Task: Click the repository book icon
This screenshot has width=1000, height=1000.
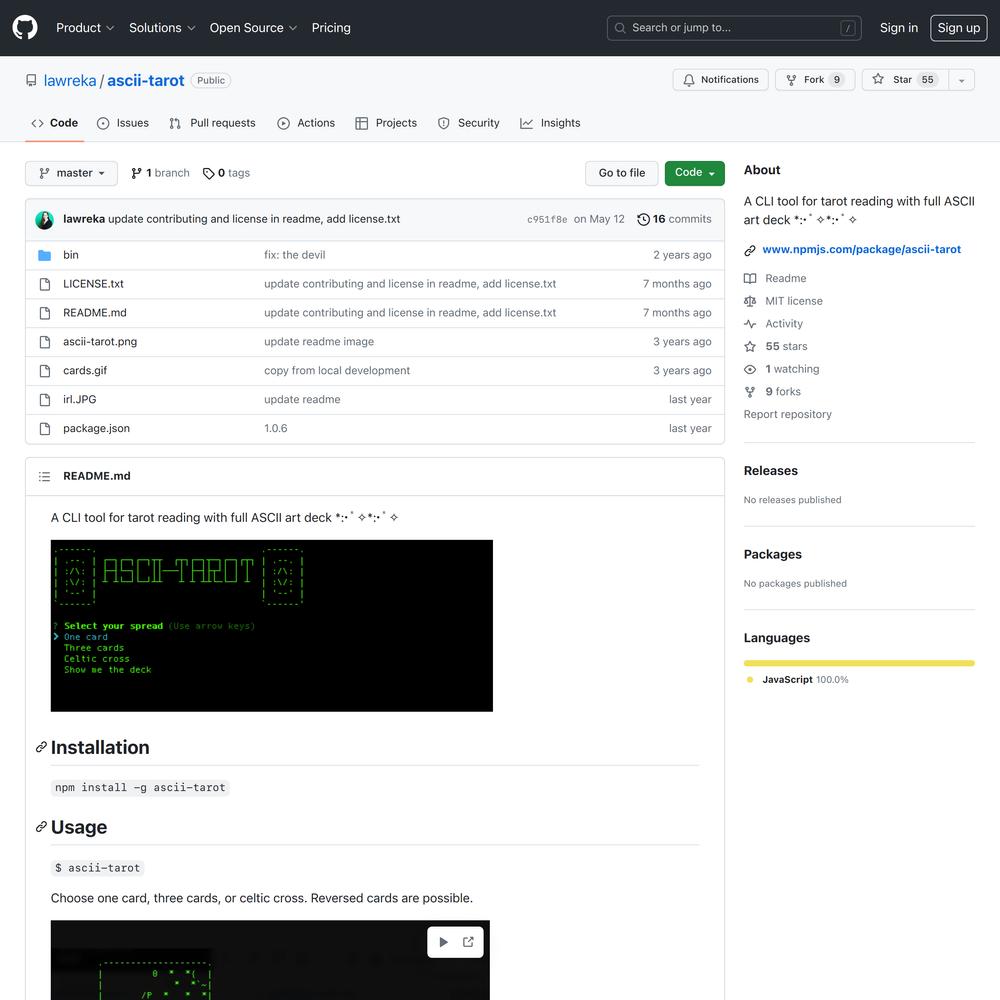Action: pos(31,80)
